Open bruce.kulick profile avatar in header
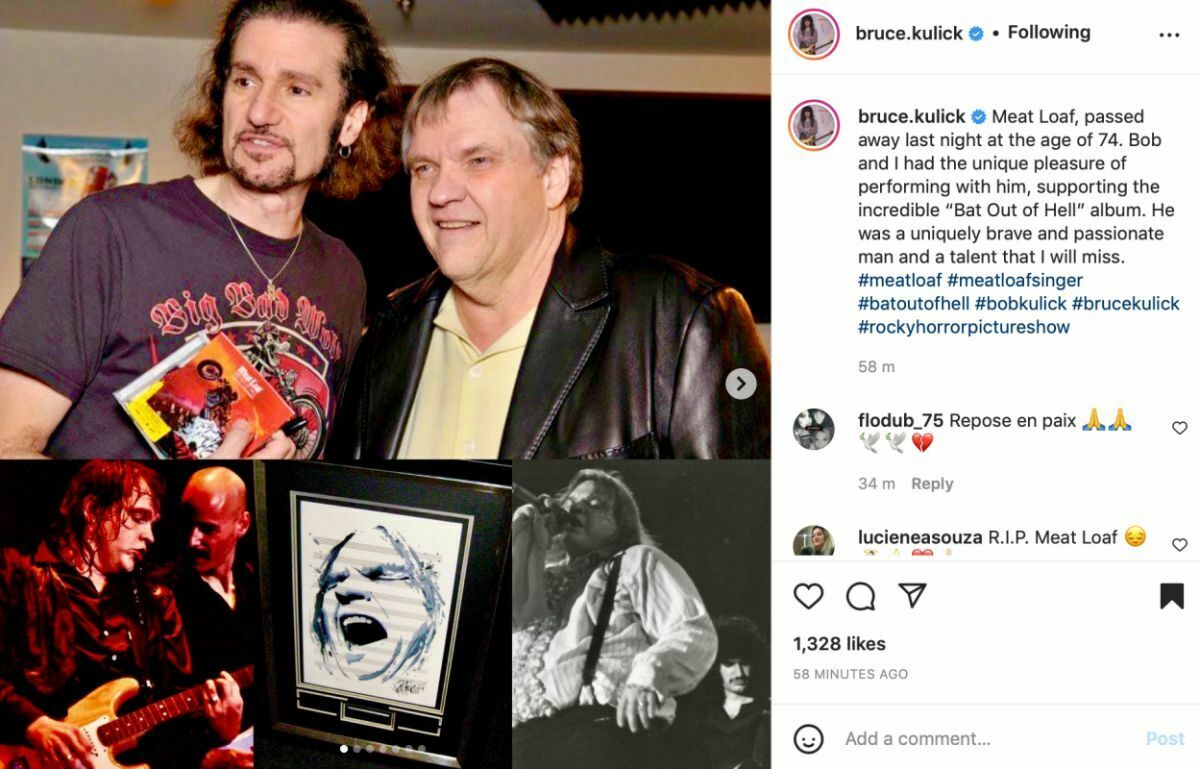1200x769 pixels. tap(813, 34)
